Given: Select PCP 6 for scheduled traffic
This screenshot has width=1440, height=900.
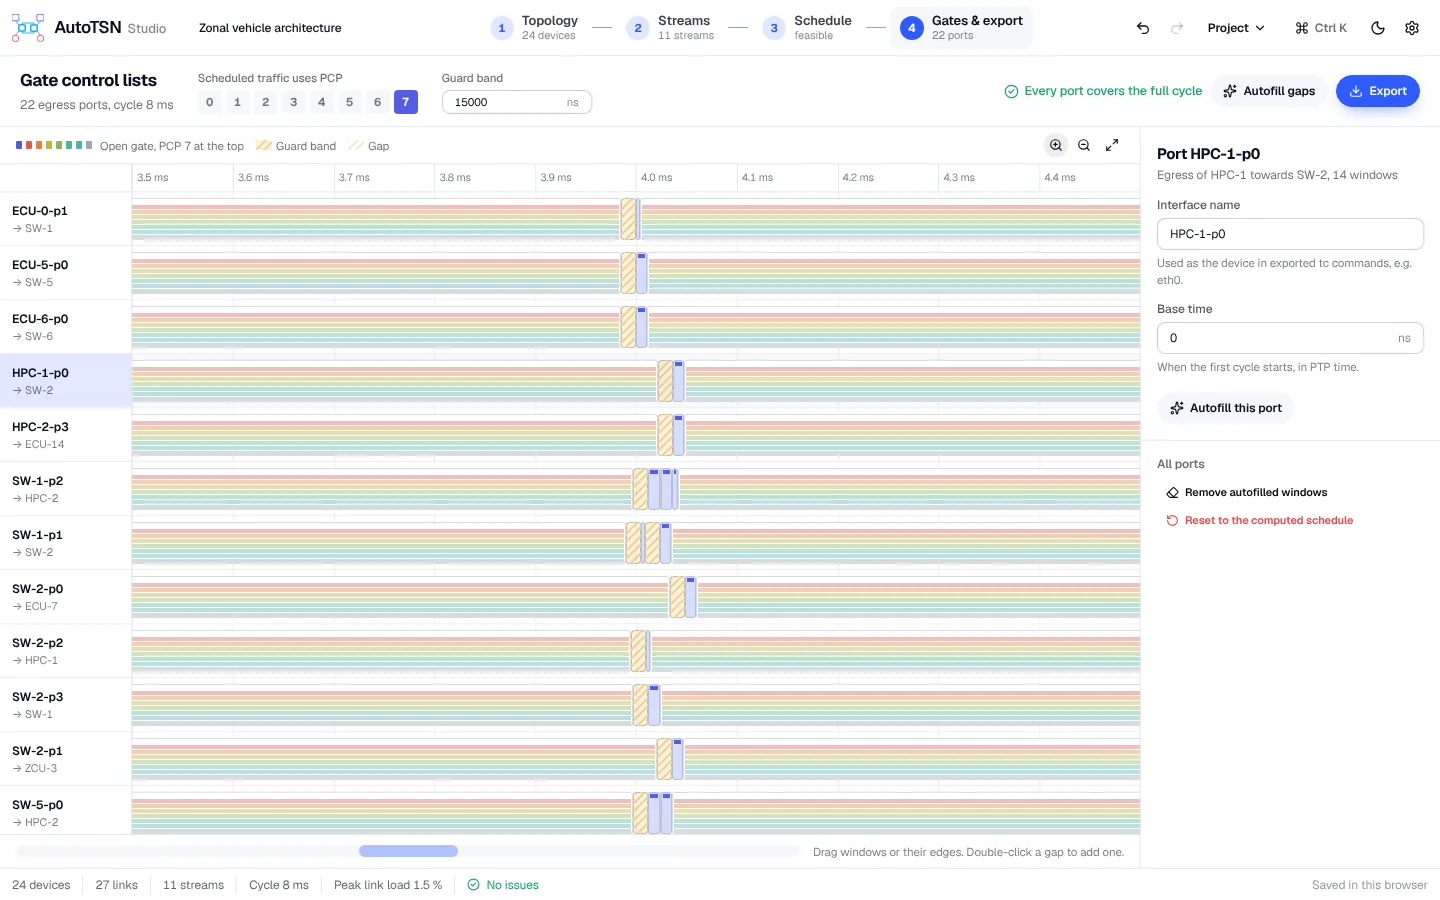Looking at the screenshot, I should point(377,102).
